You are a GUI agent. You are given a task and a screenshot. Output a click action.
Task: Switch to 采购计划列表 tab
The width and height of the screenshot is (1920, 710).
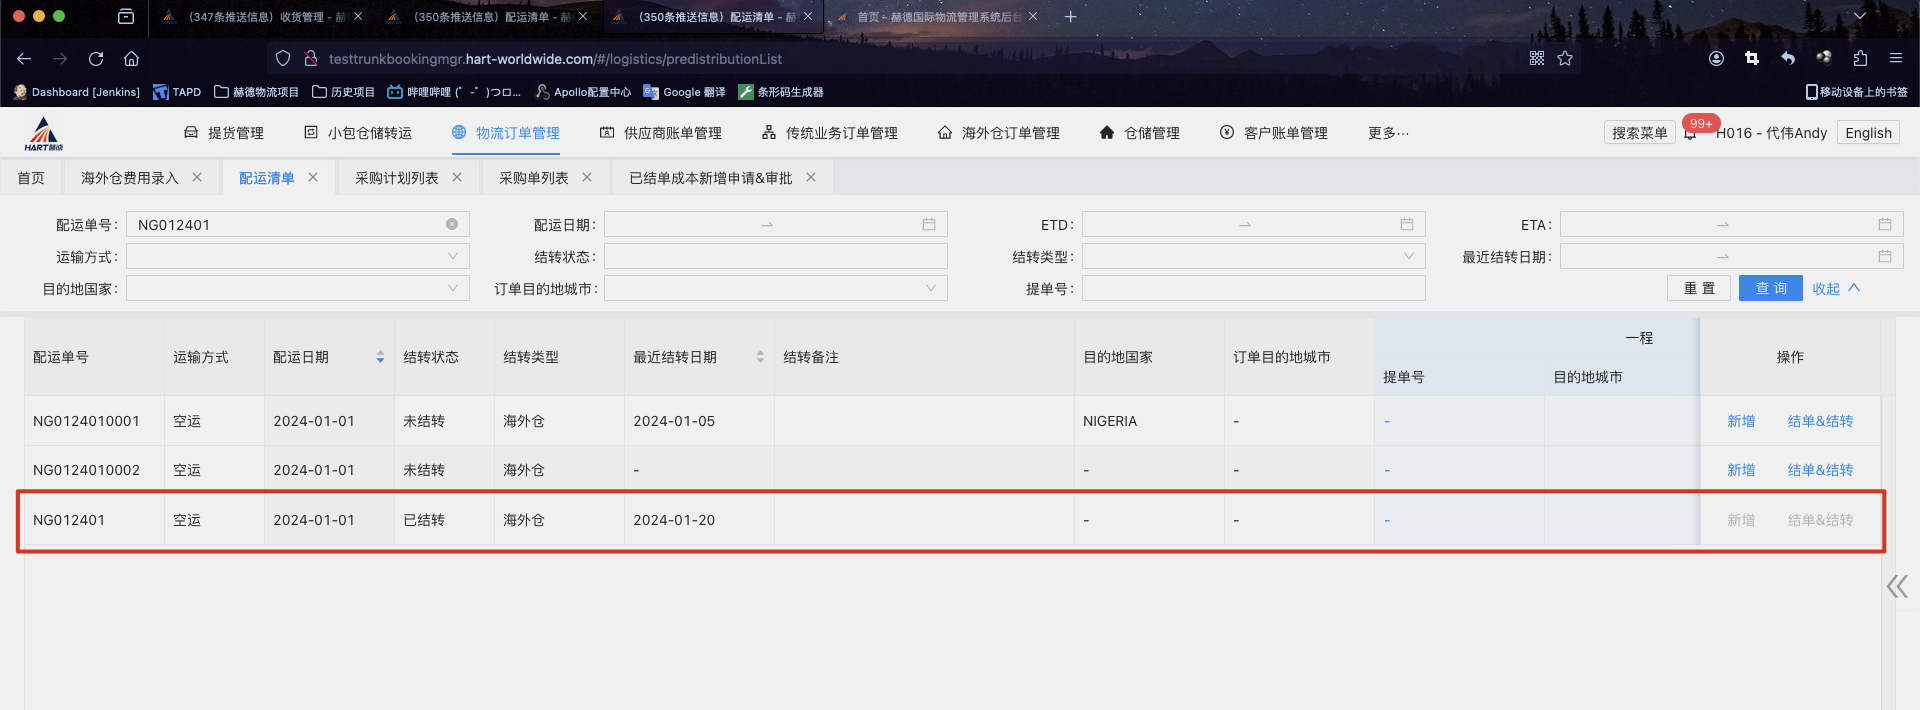point(396,178)
